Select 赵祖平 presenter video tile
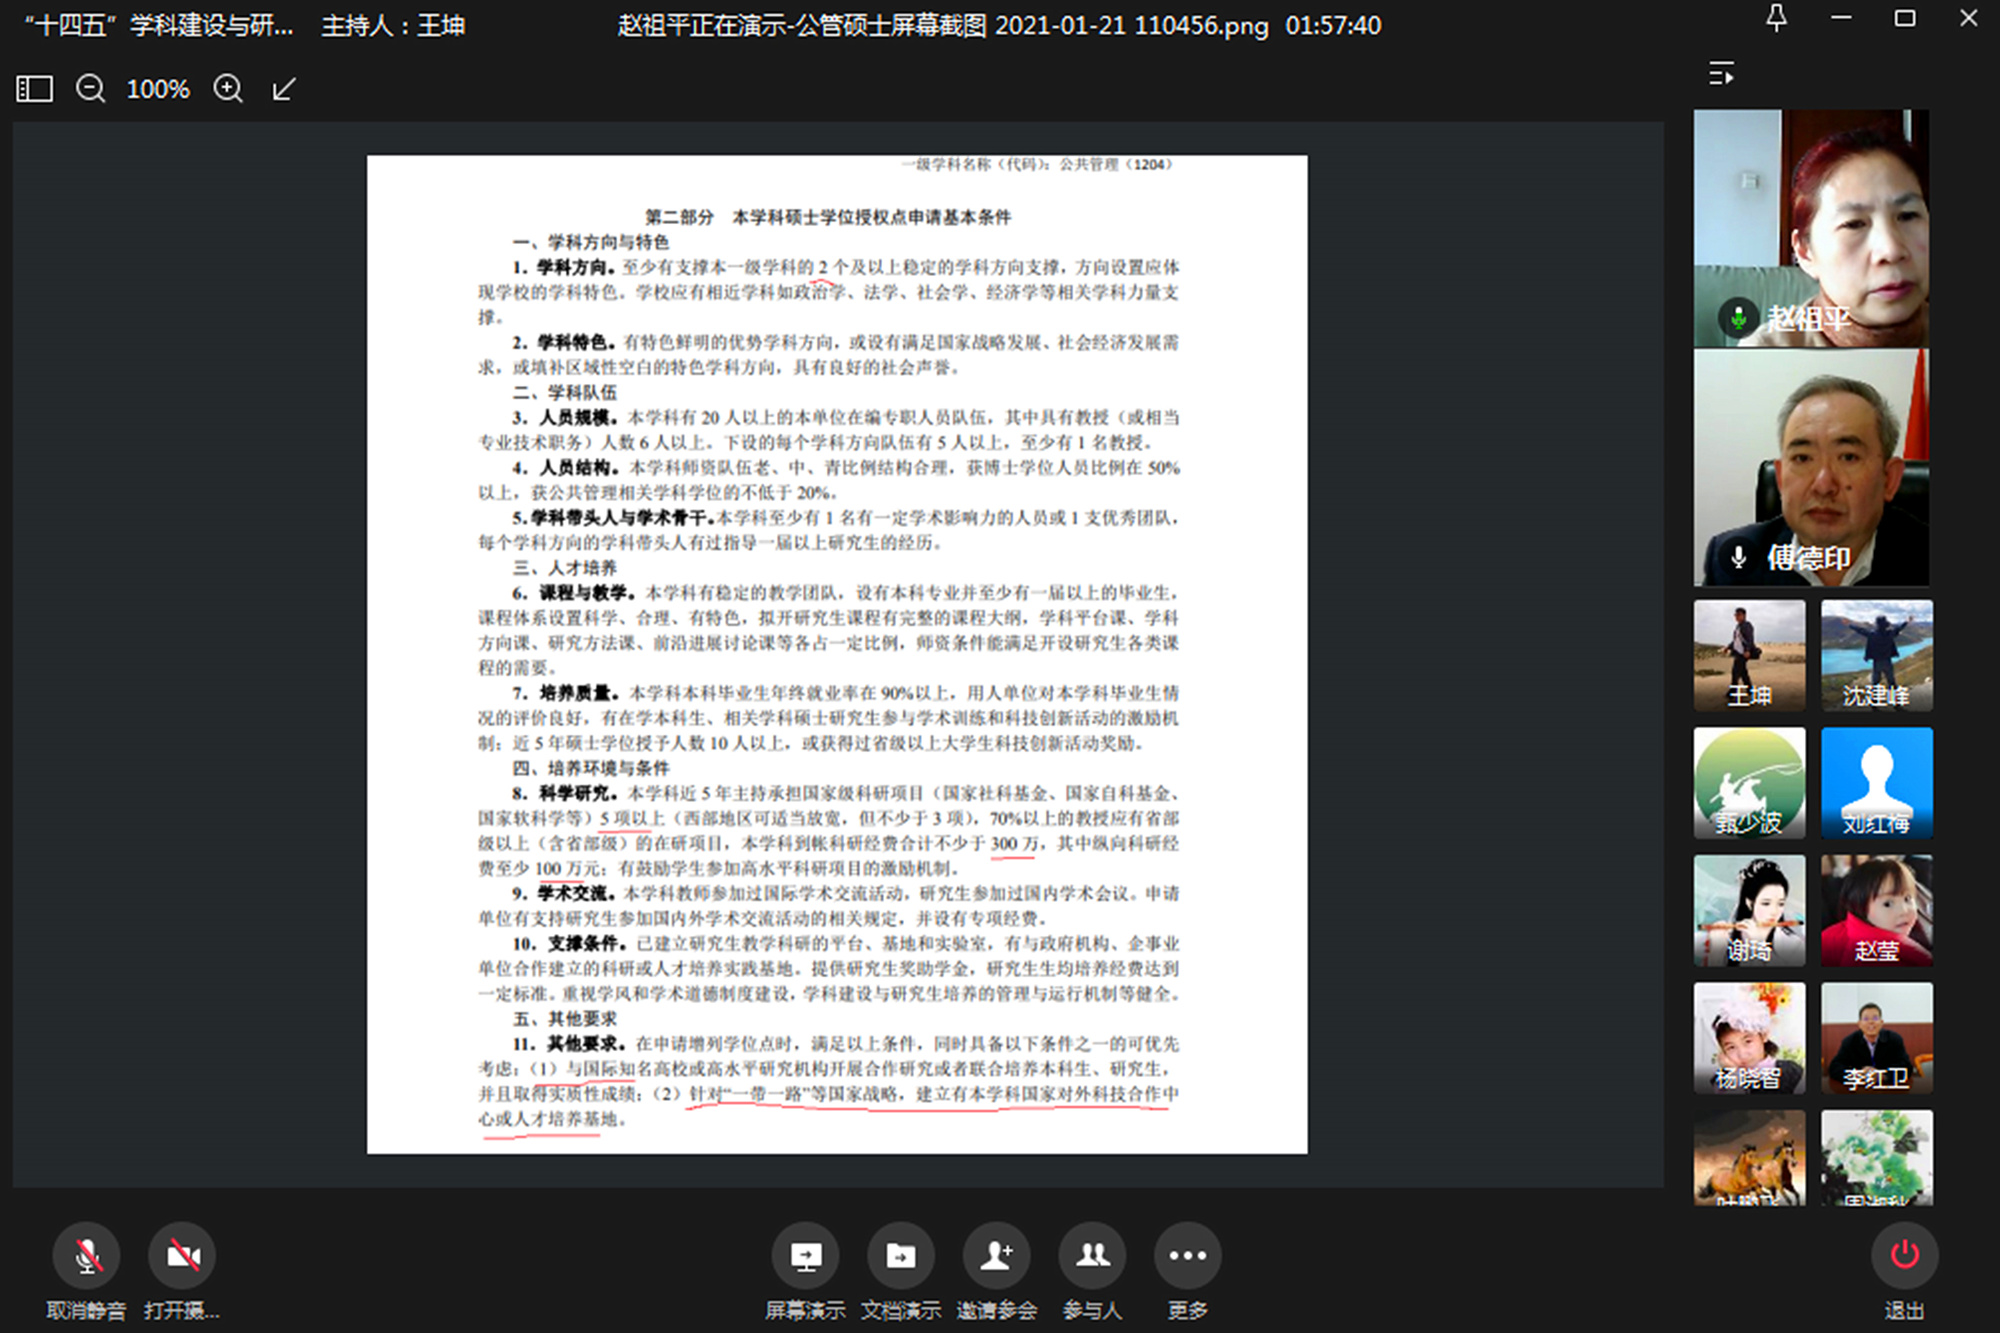 [x=1810, y=228]
